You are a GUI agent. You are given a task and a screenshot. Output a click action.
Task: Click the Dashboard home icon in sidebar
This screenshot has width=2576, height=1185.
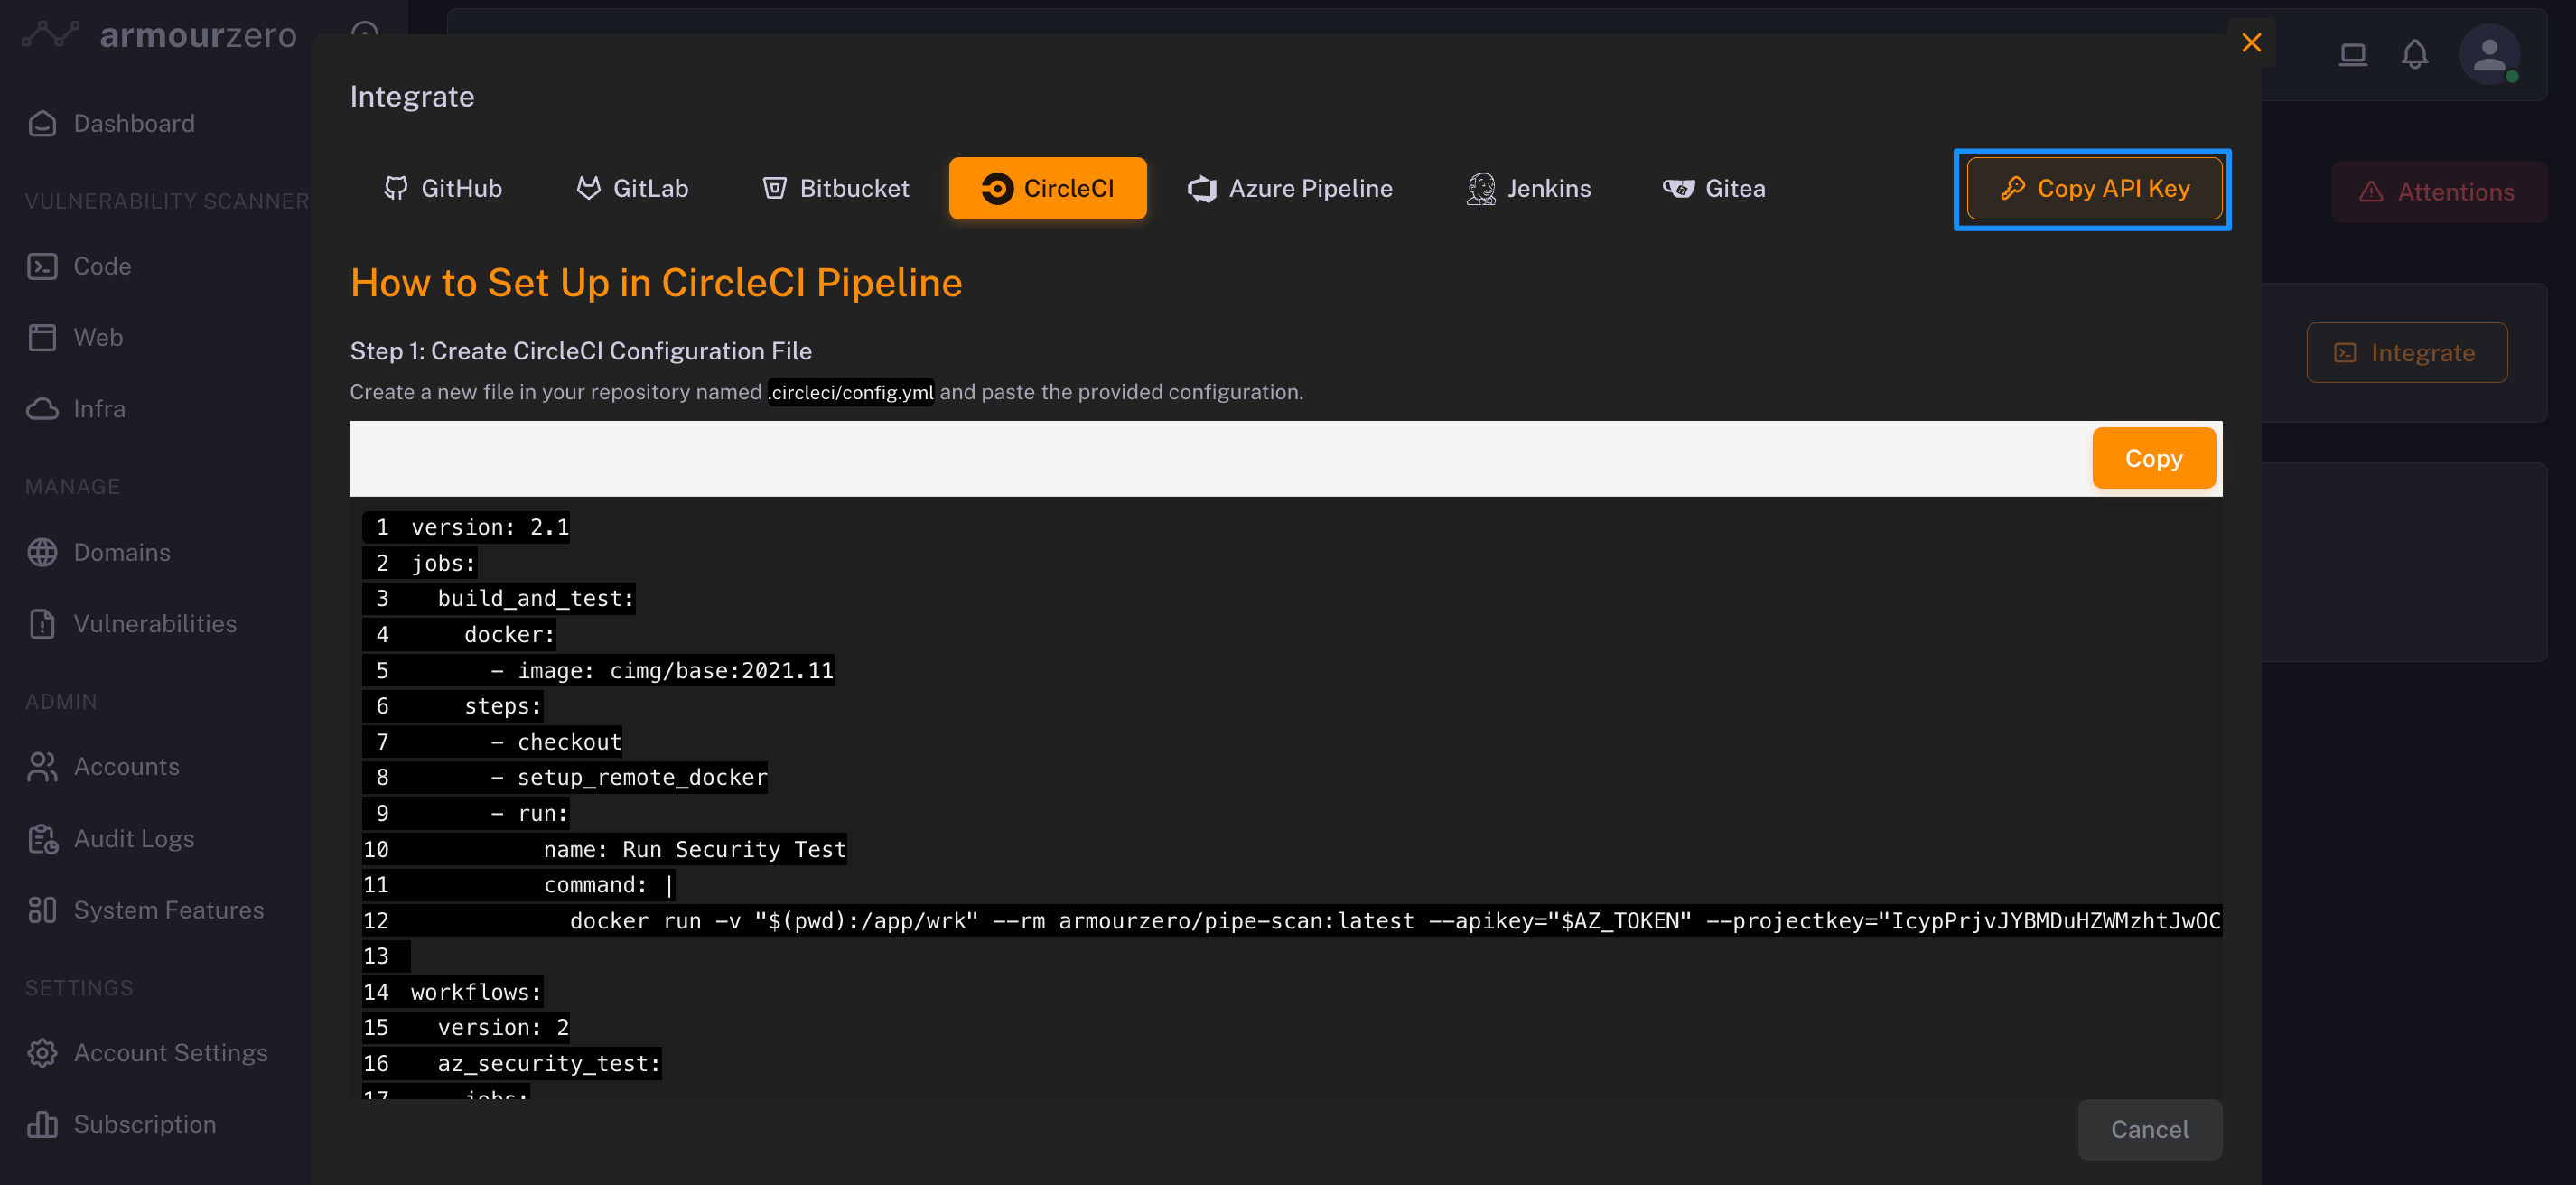coord(42,123)
